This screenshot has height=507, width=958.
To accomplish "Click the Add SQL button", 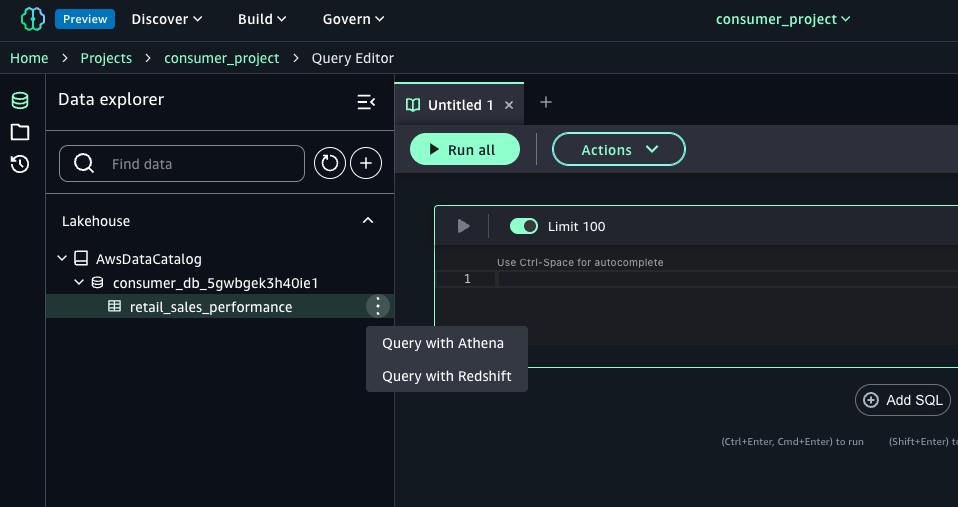I will tap(902, 400).
